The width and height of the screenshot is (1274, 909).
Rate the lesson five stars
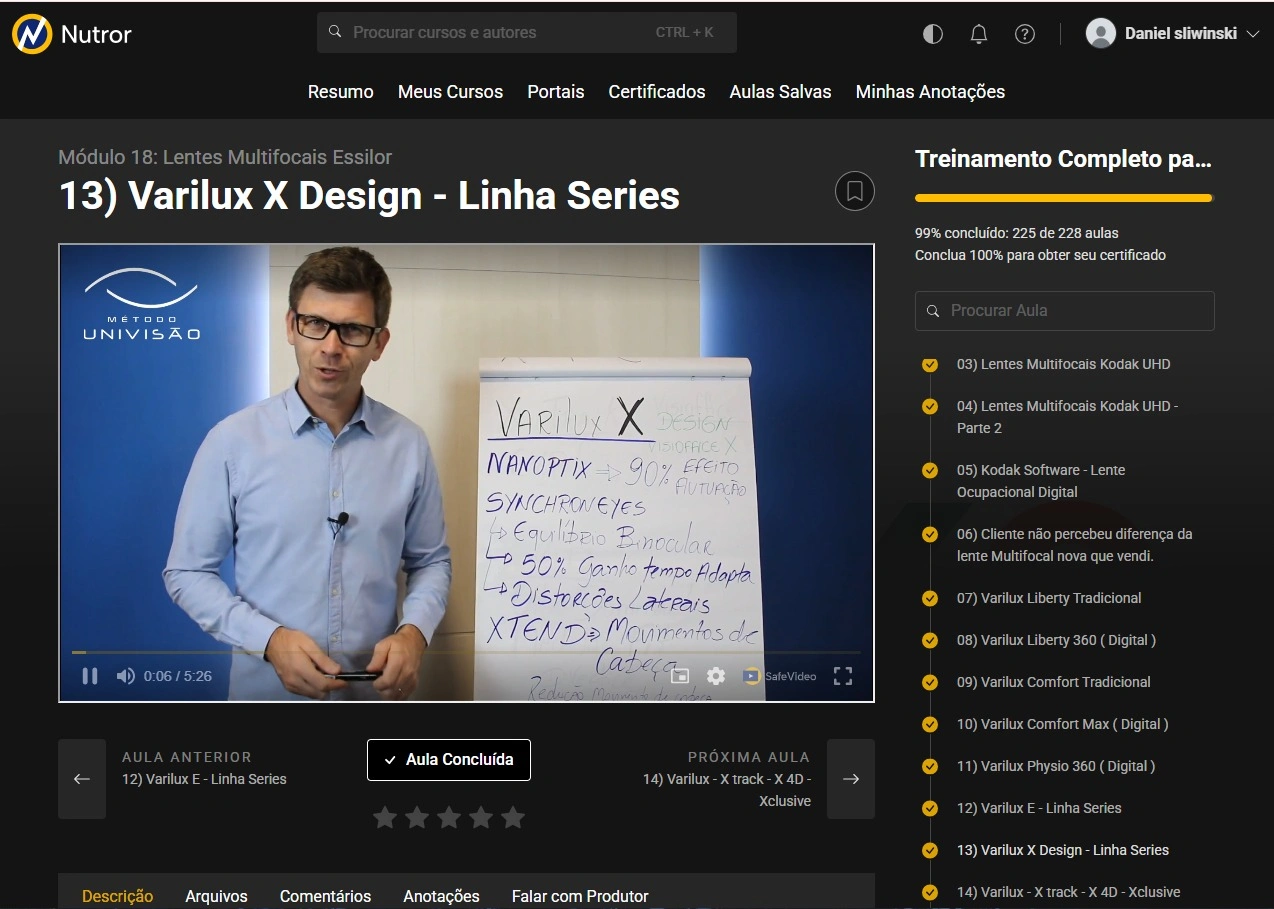tap(513, 818)
